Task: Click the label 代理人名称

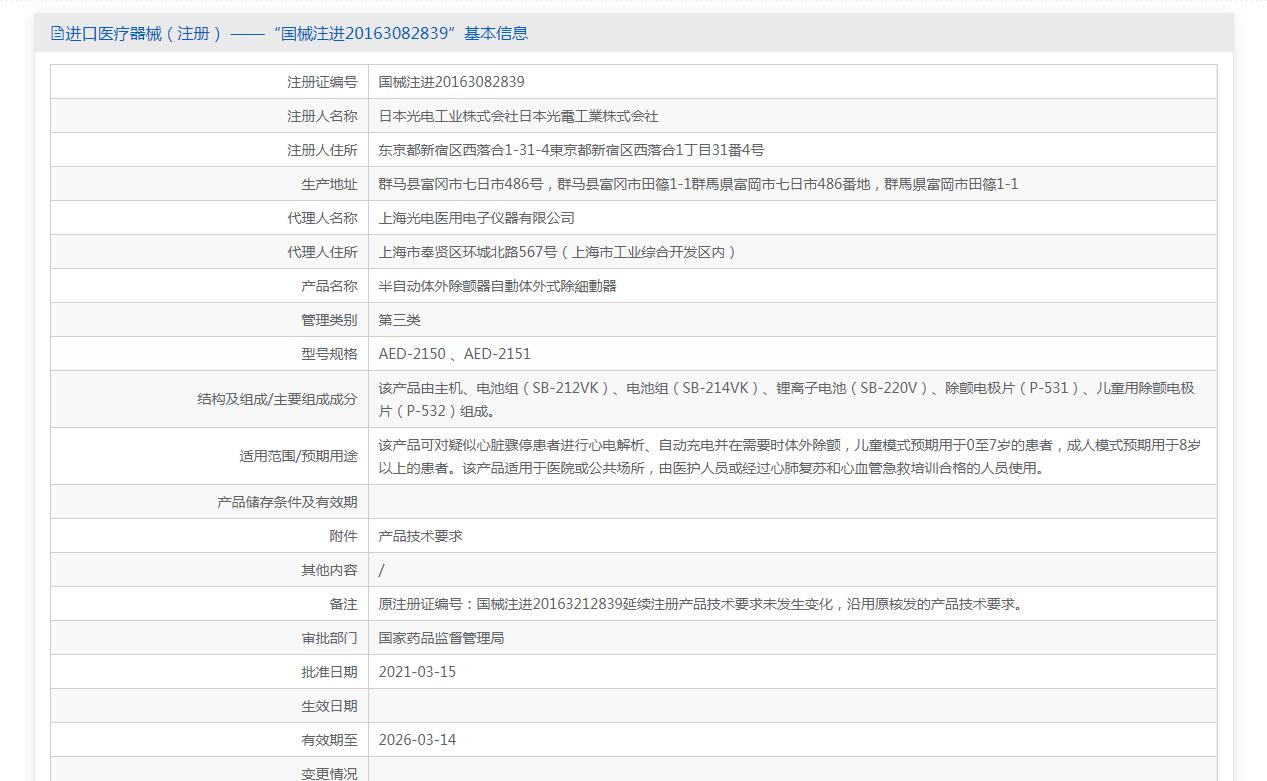Action: 322,218
